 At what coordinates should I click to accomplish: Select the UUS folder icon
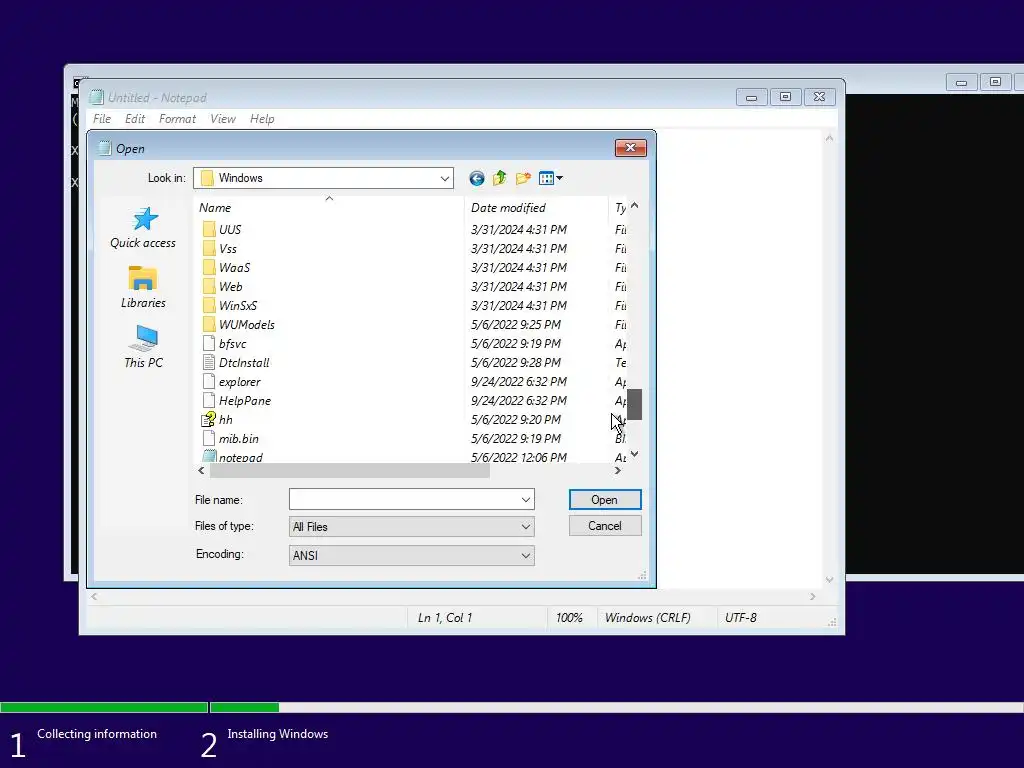point(209,229)
